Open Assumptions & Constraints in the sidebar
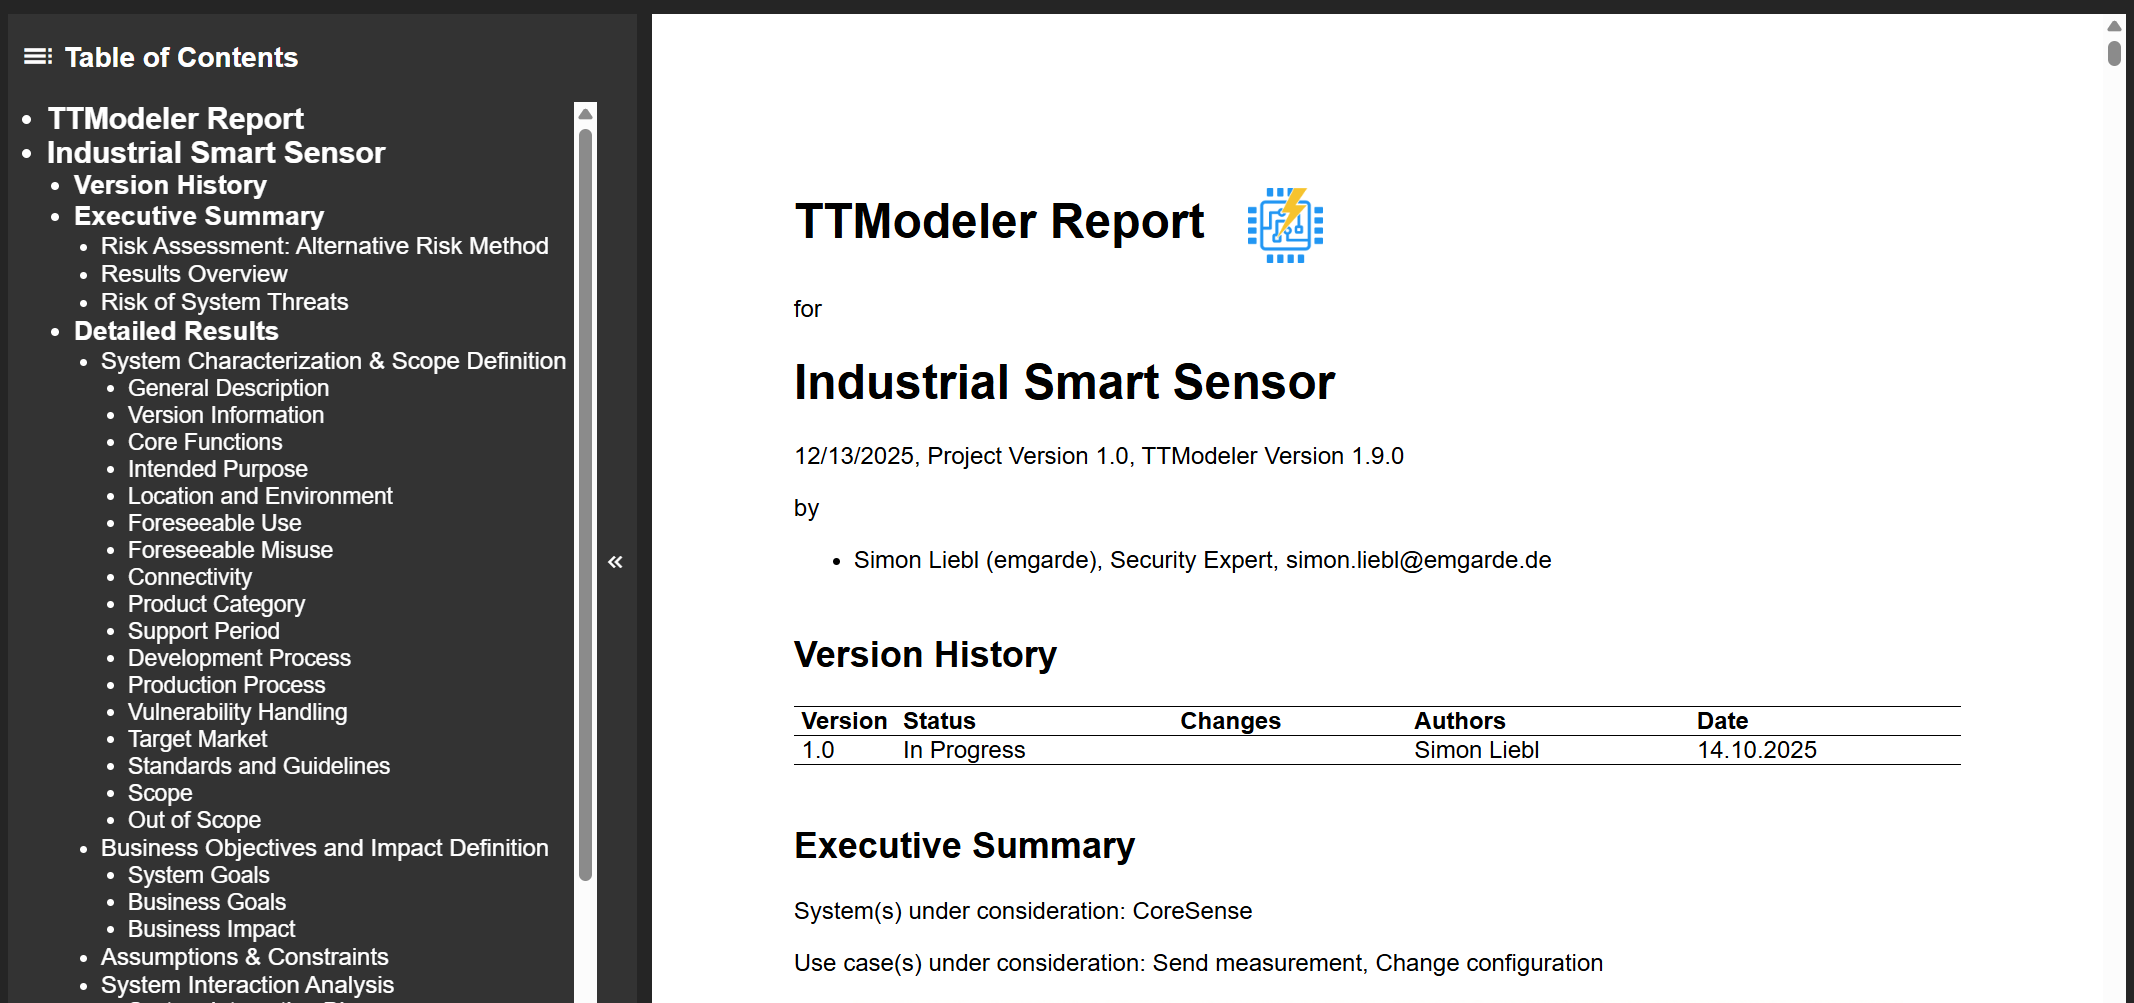2134x1003 pixels. pos(244,957)
